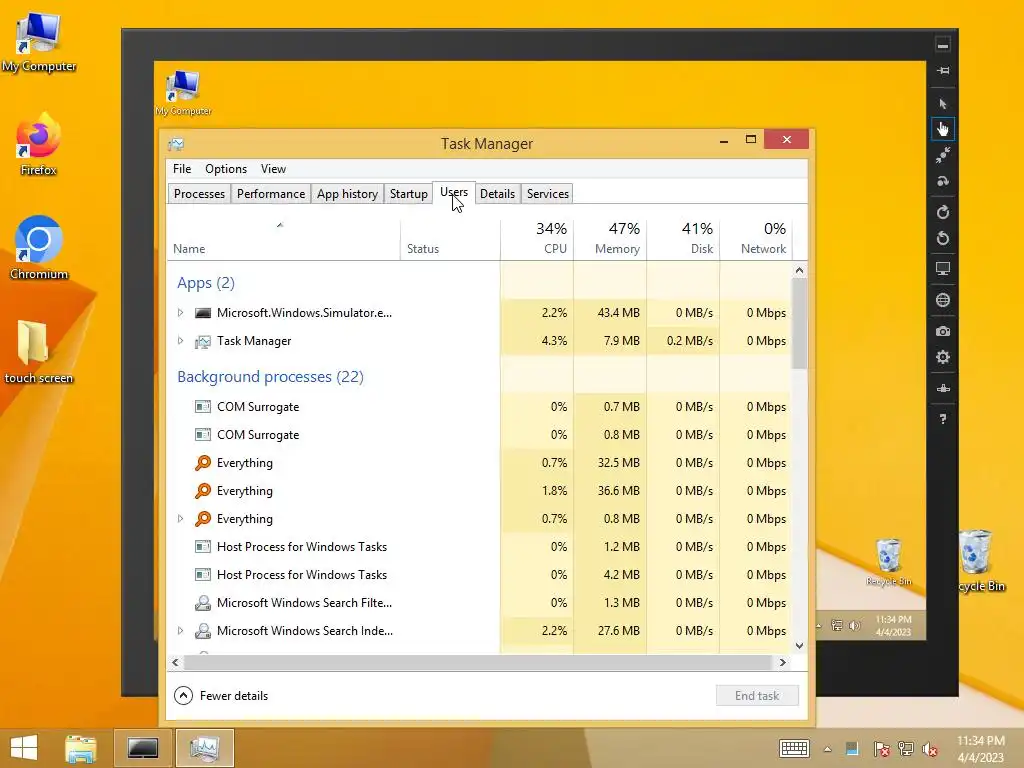Click horizontal scrollbar left arrow
Image resolution: width=1024 pixels, height=768 pixels.
[x=175, y=662]
